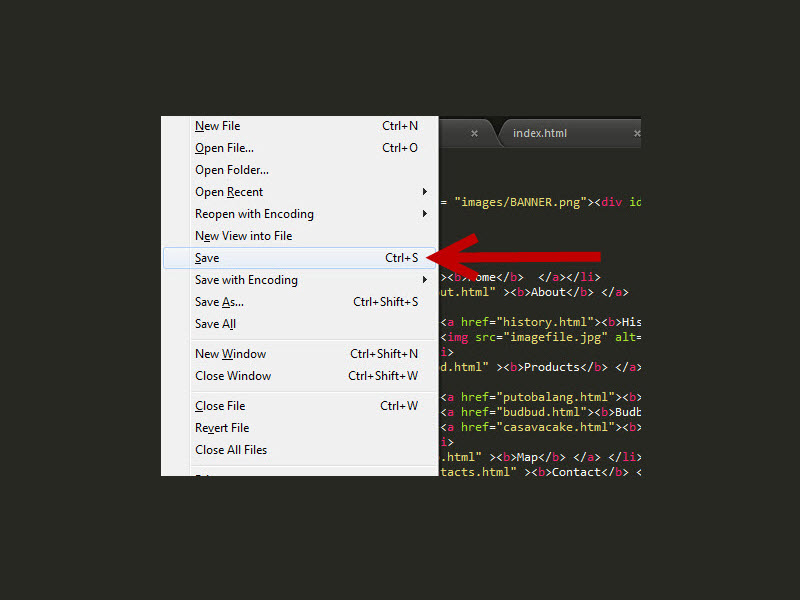This screenshot has height=600, width=800.
Task: Select Close All Files in the menu
Action: (231, 450)
